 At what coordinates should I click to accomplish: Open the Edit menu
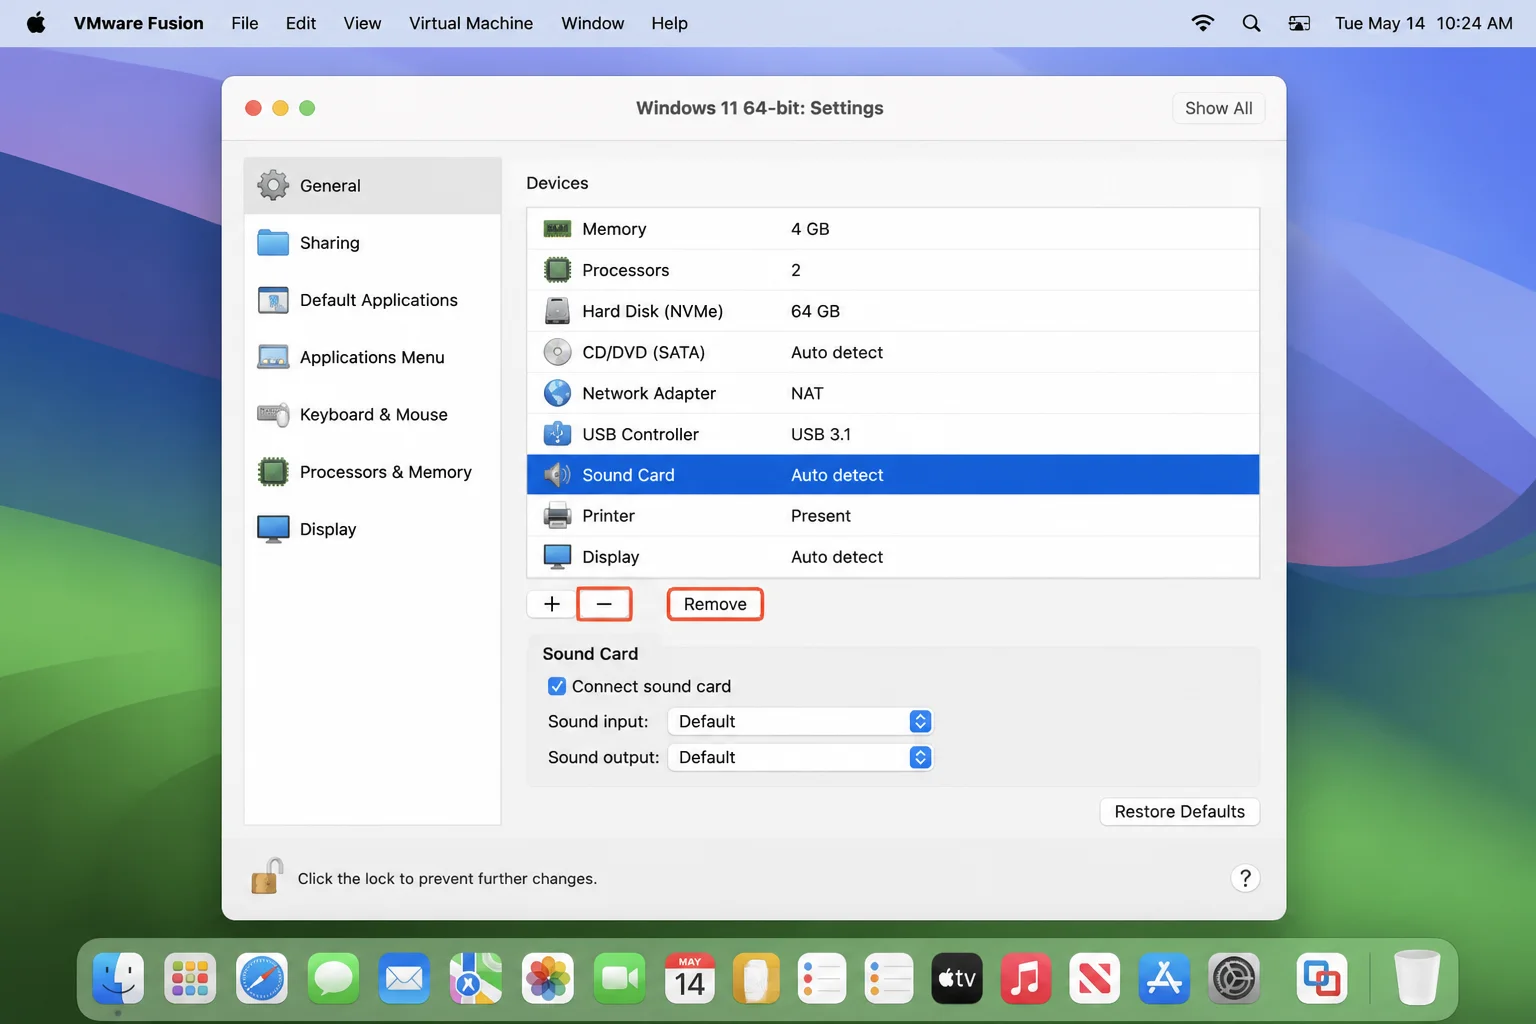tap(301, 23)
